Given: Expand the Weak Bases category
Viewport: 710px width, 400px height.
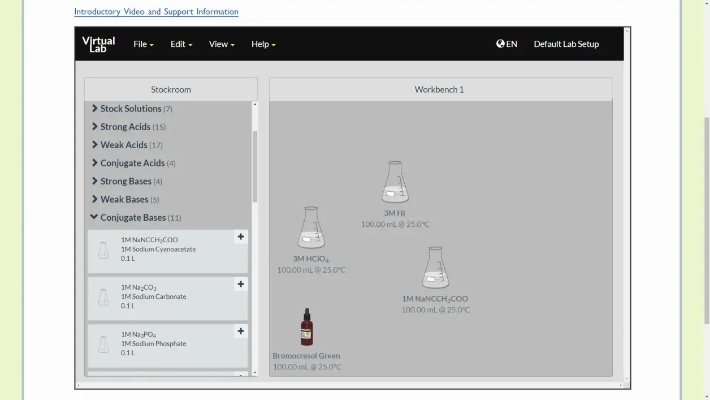Looking at the screenshot, I should tap(125, 199).
